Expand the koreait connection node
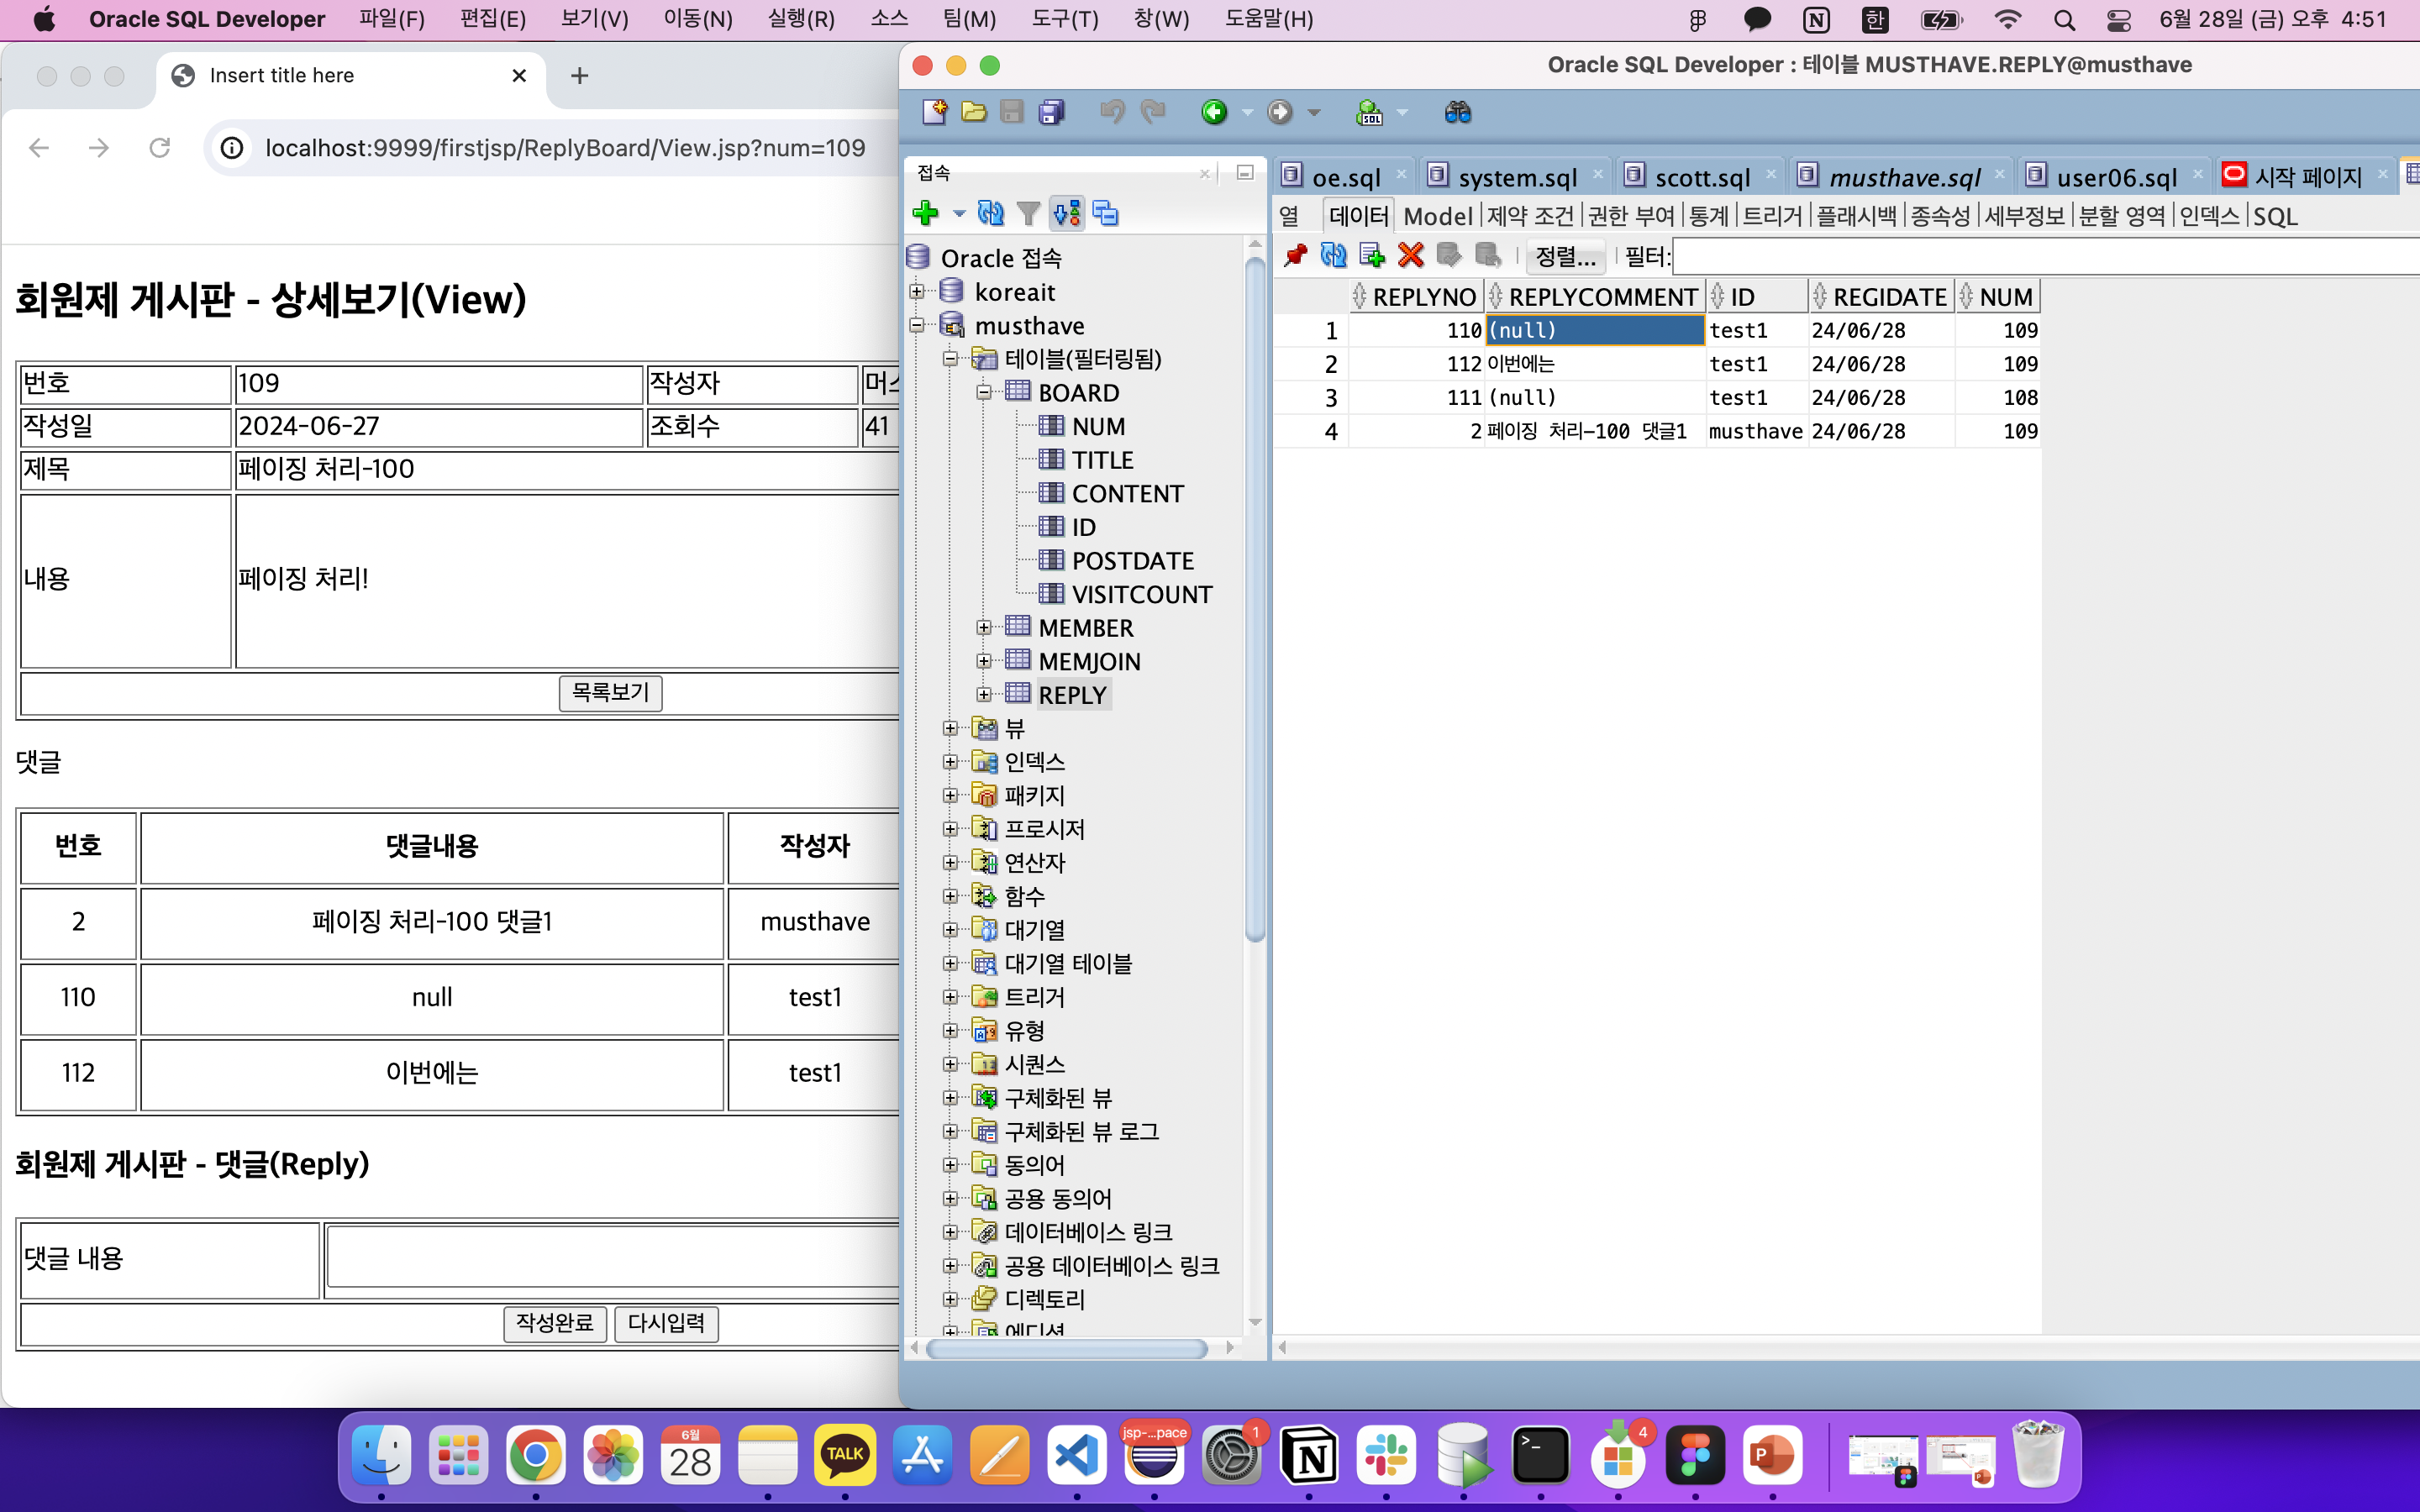Viewport: 2420px width, 1512px height. [917, 292]
